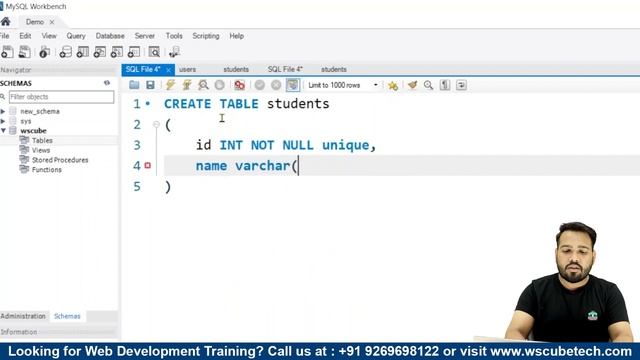This screenshot has height=360, width=640.
Task: Click the create new schema icon
Action: pyautogui.click(x=65, y=52)
